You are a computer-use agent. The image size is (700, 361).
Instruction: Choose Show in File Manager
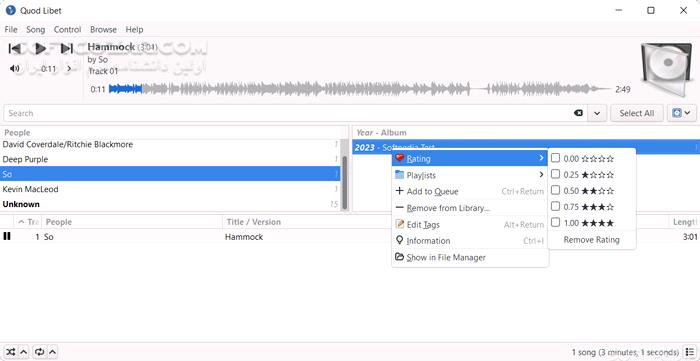click(470, 257)
